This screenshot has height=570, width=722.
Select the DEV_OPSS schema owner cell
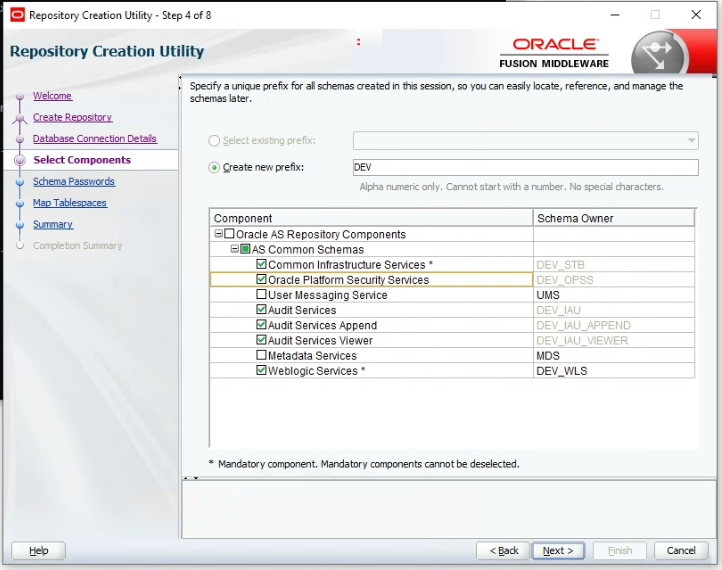(614, 280)
